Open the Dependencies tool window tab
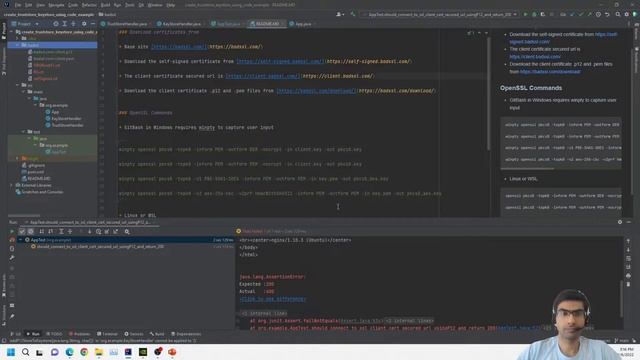 pyautogui.click(x=186, y=334)
